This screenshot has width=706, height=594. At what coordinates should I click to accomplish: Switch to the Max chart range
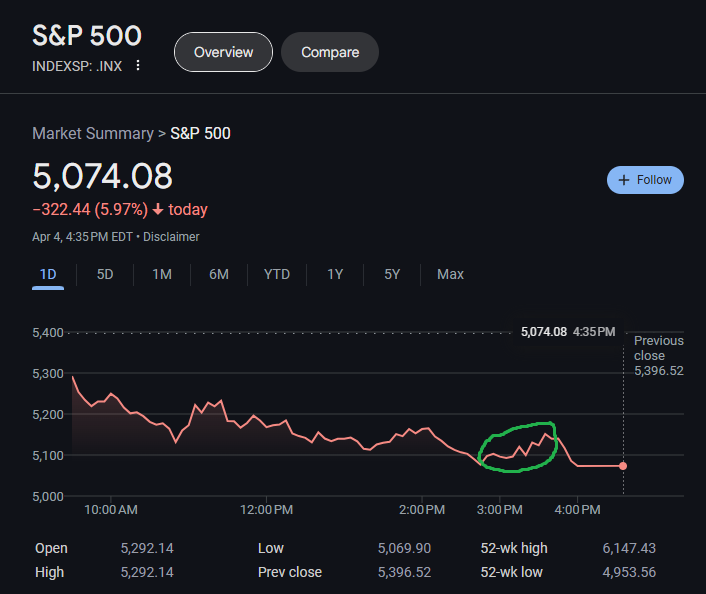[450, 274]
